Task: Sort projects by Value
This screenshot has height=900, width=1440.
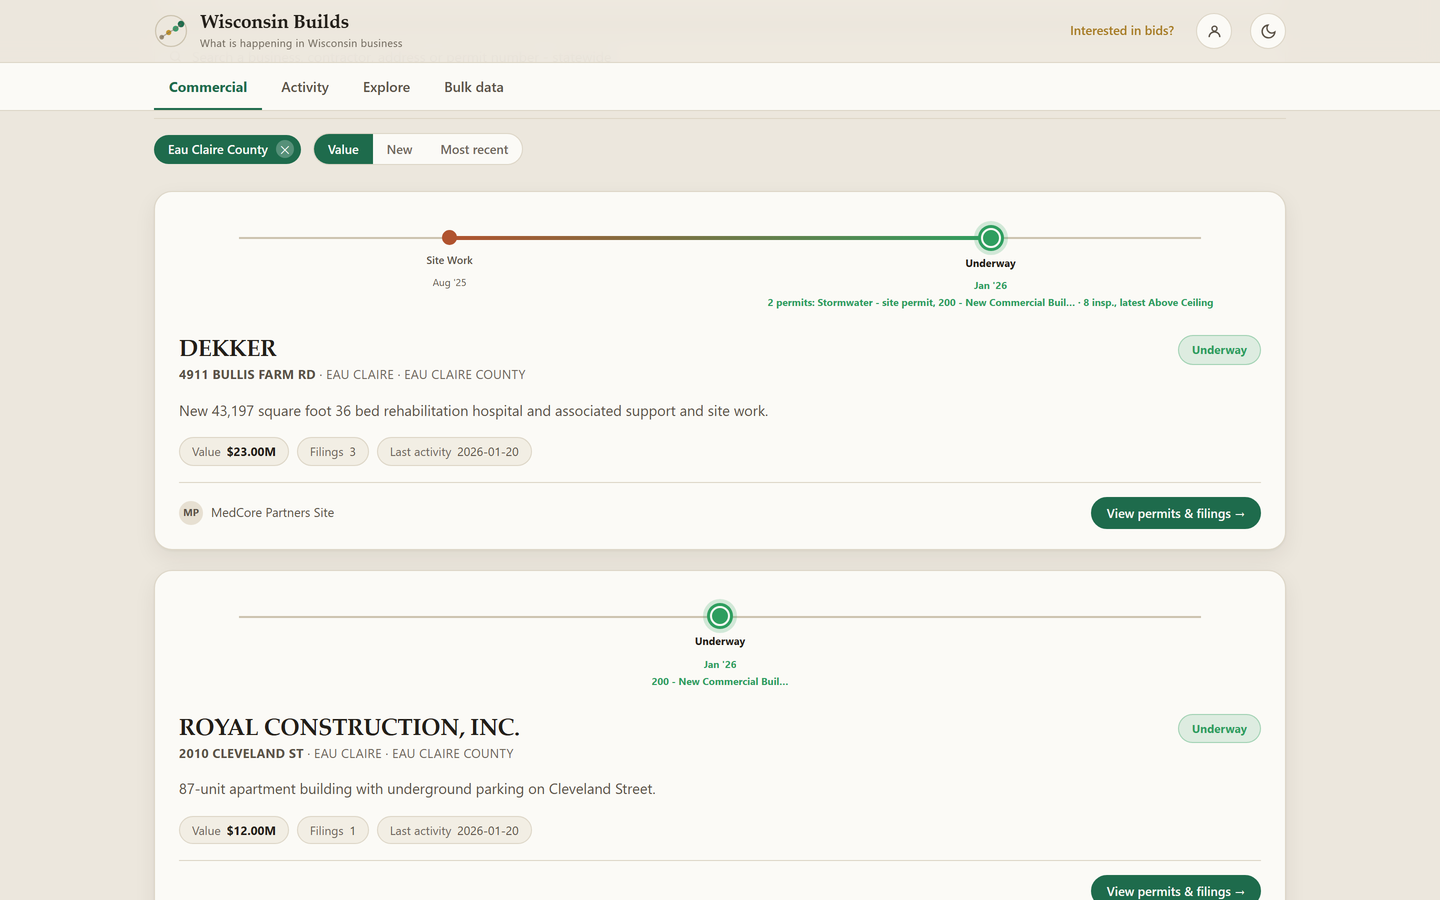Action: pyautogui.click(x=343, y=149)
